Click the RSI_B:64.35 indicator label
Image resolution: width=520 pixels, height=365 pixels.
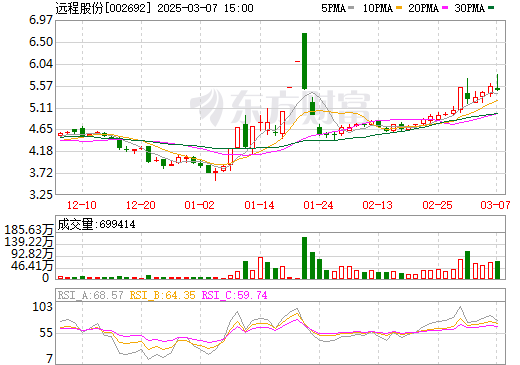162,295
